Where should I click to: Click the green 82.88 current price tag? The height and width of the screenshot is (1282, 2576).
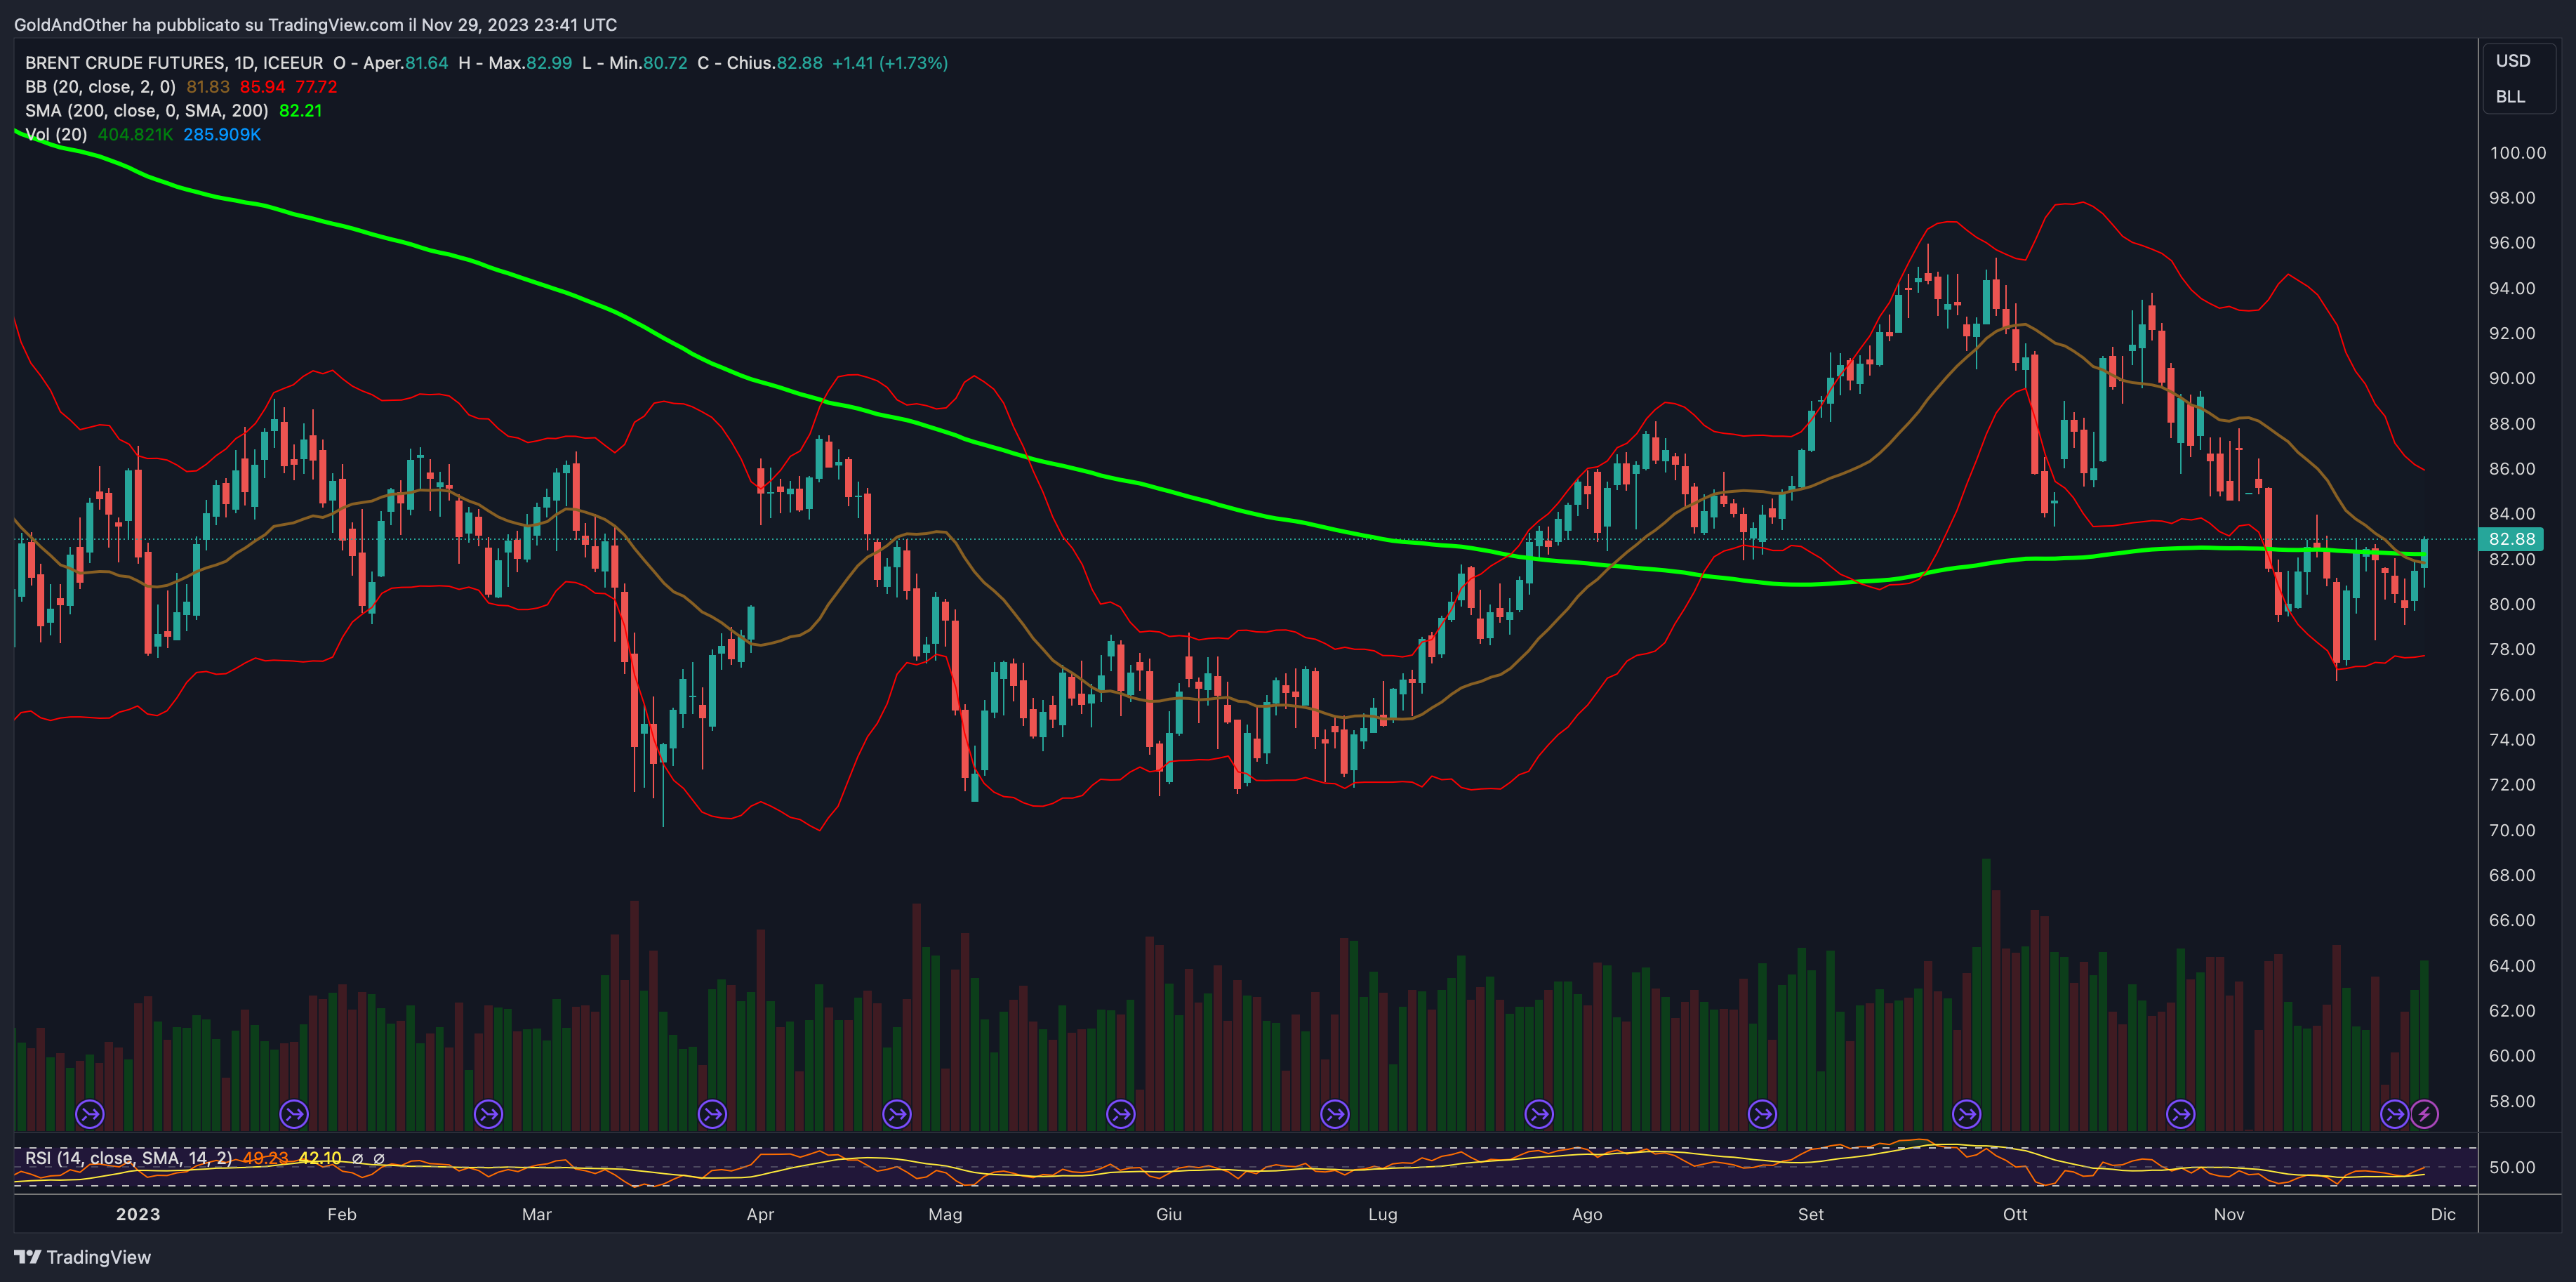point(2512,539)
